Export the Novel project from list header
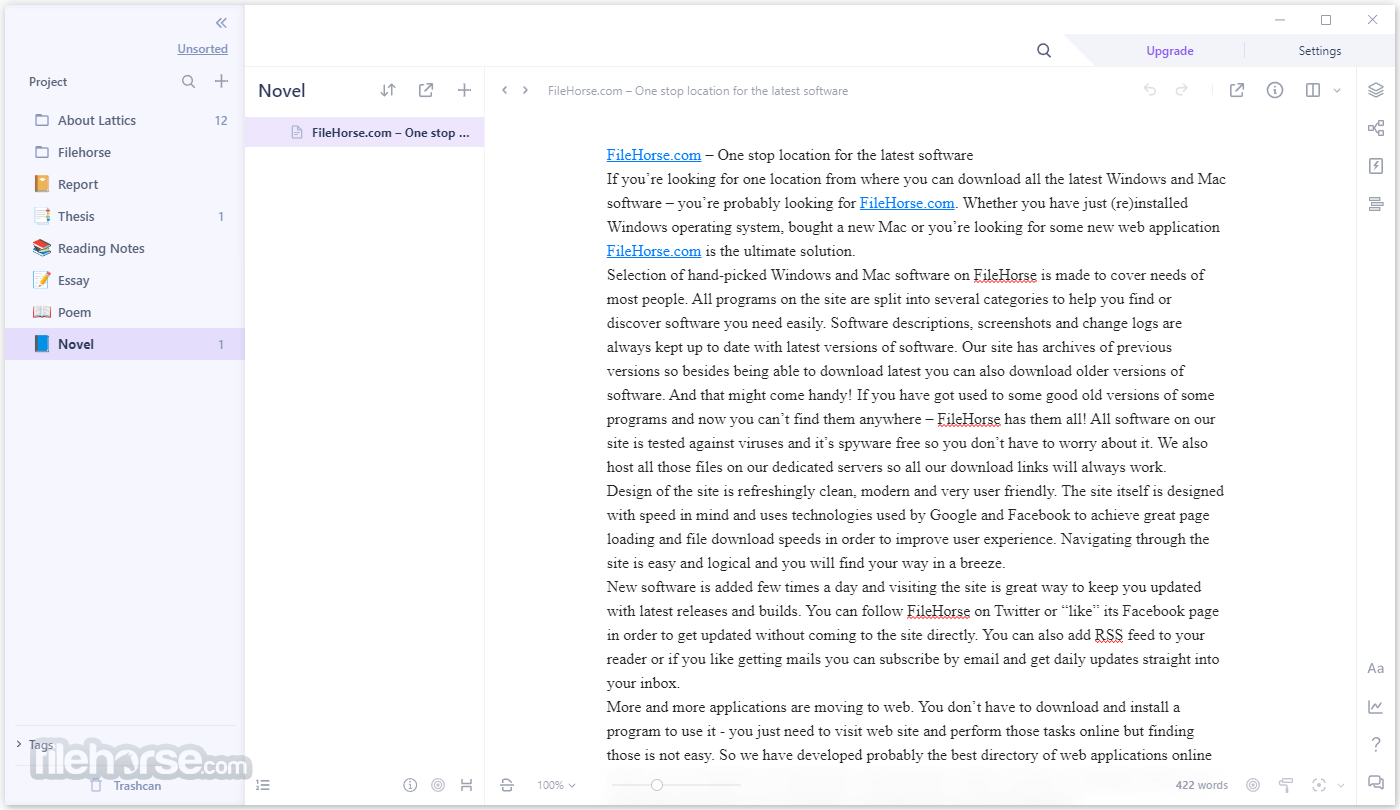Image resolution: width=1400 pixels, height=810 pixels. tap(426, 90)
